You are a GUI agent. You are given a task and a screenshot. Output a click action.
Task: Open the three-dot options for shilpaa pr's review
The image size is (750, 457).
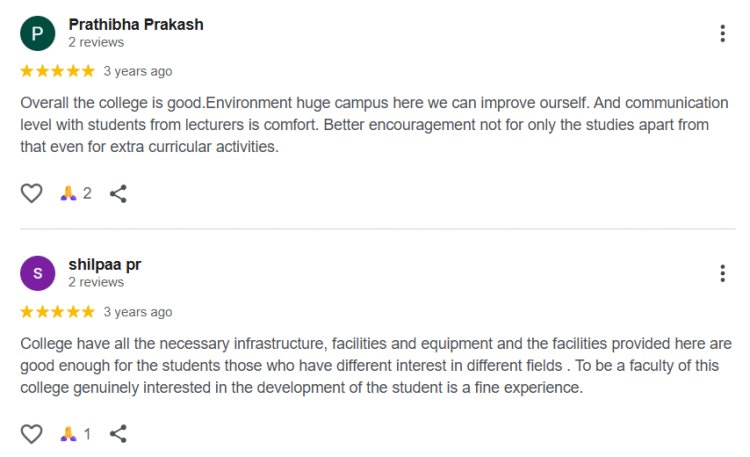722,273
